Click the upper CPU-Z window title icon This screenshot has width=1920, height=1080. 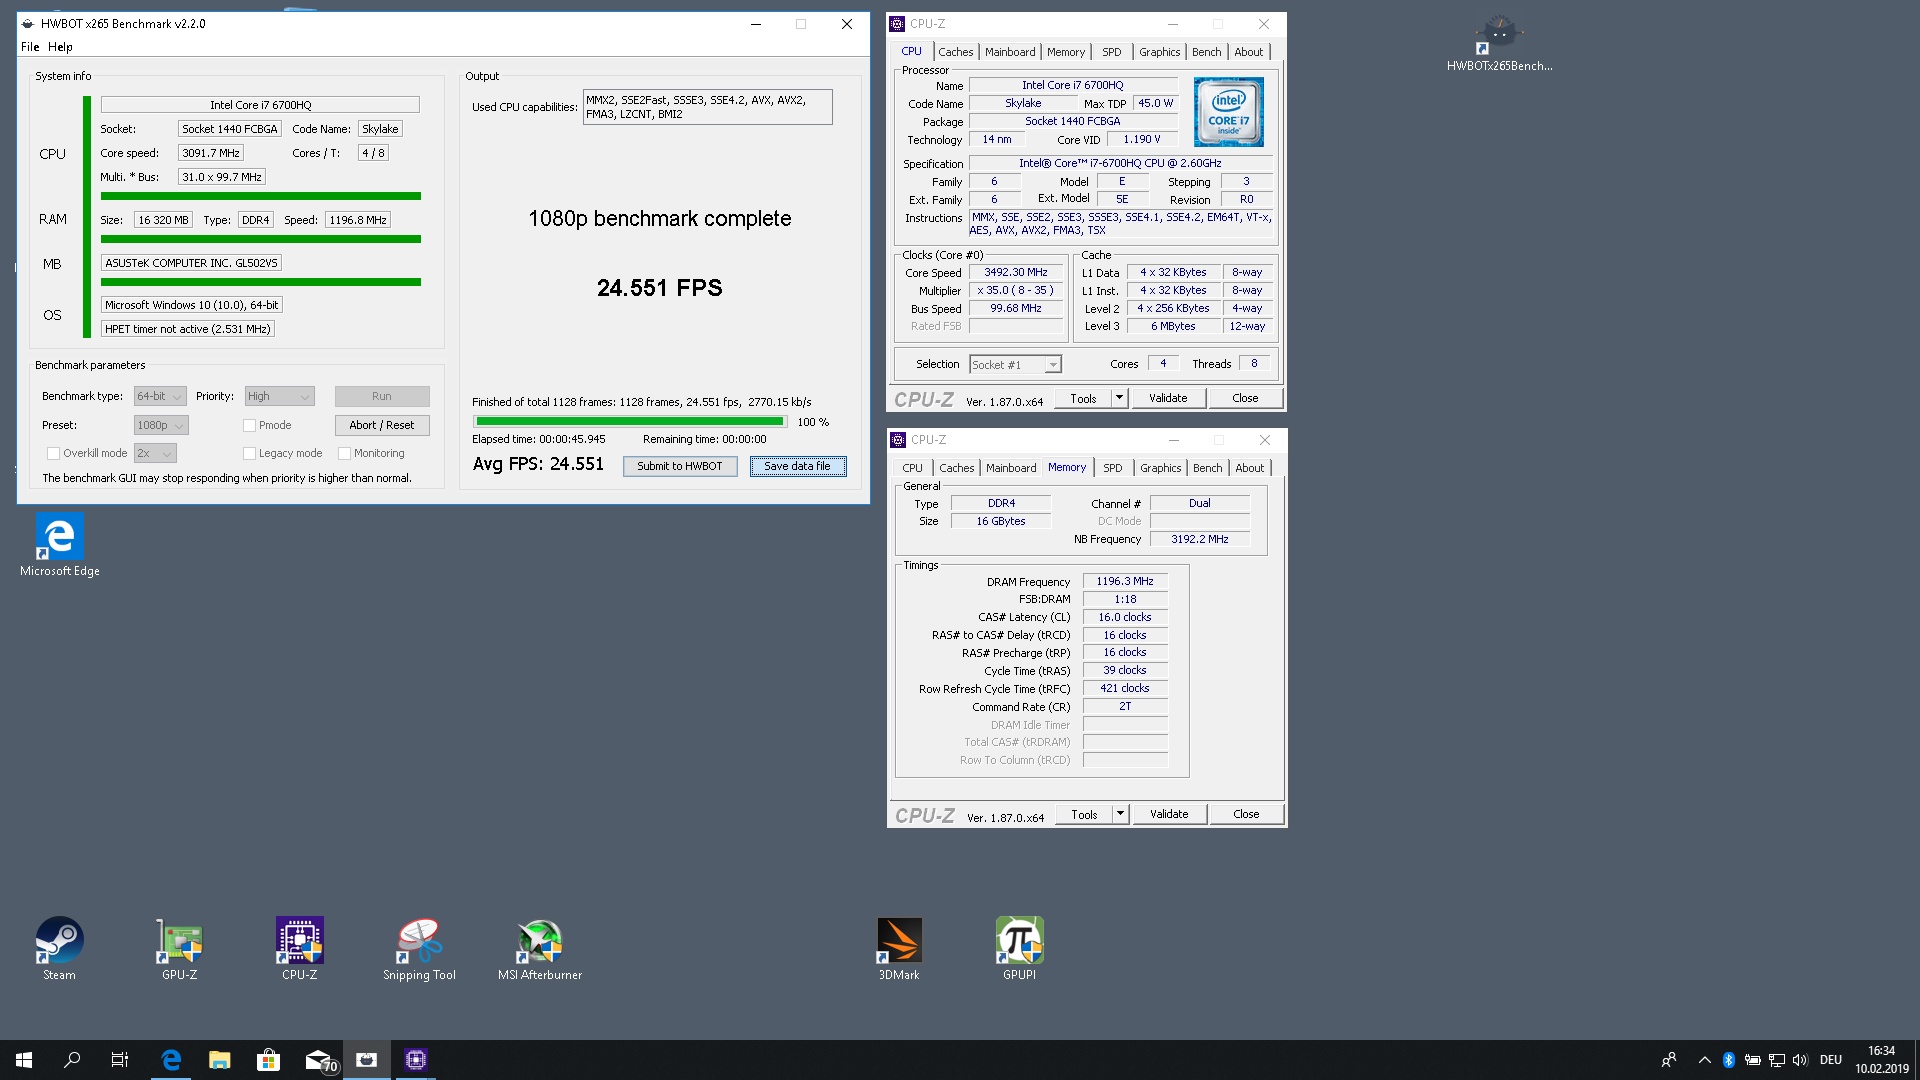(x=897, y=24)
